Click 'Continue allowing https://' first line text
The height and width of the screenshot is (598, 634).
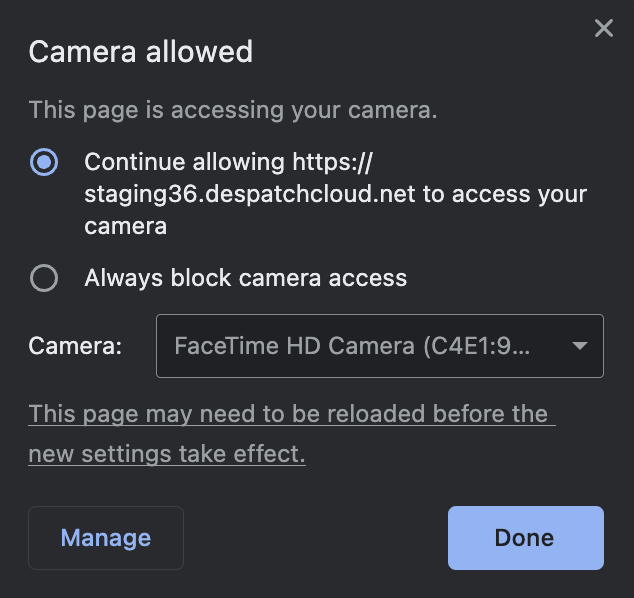[x=228, y=162]
